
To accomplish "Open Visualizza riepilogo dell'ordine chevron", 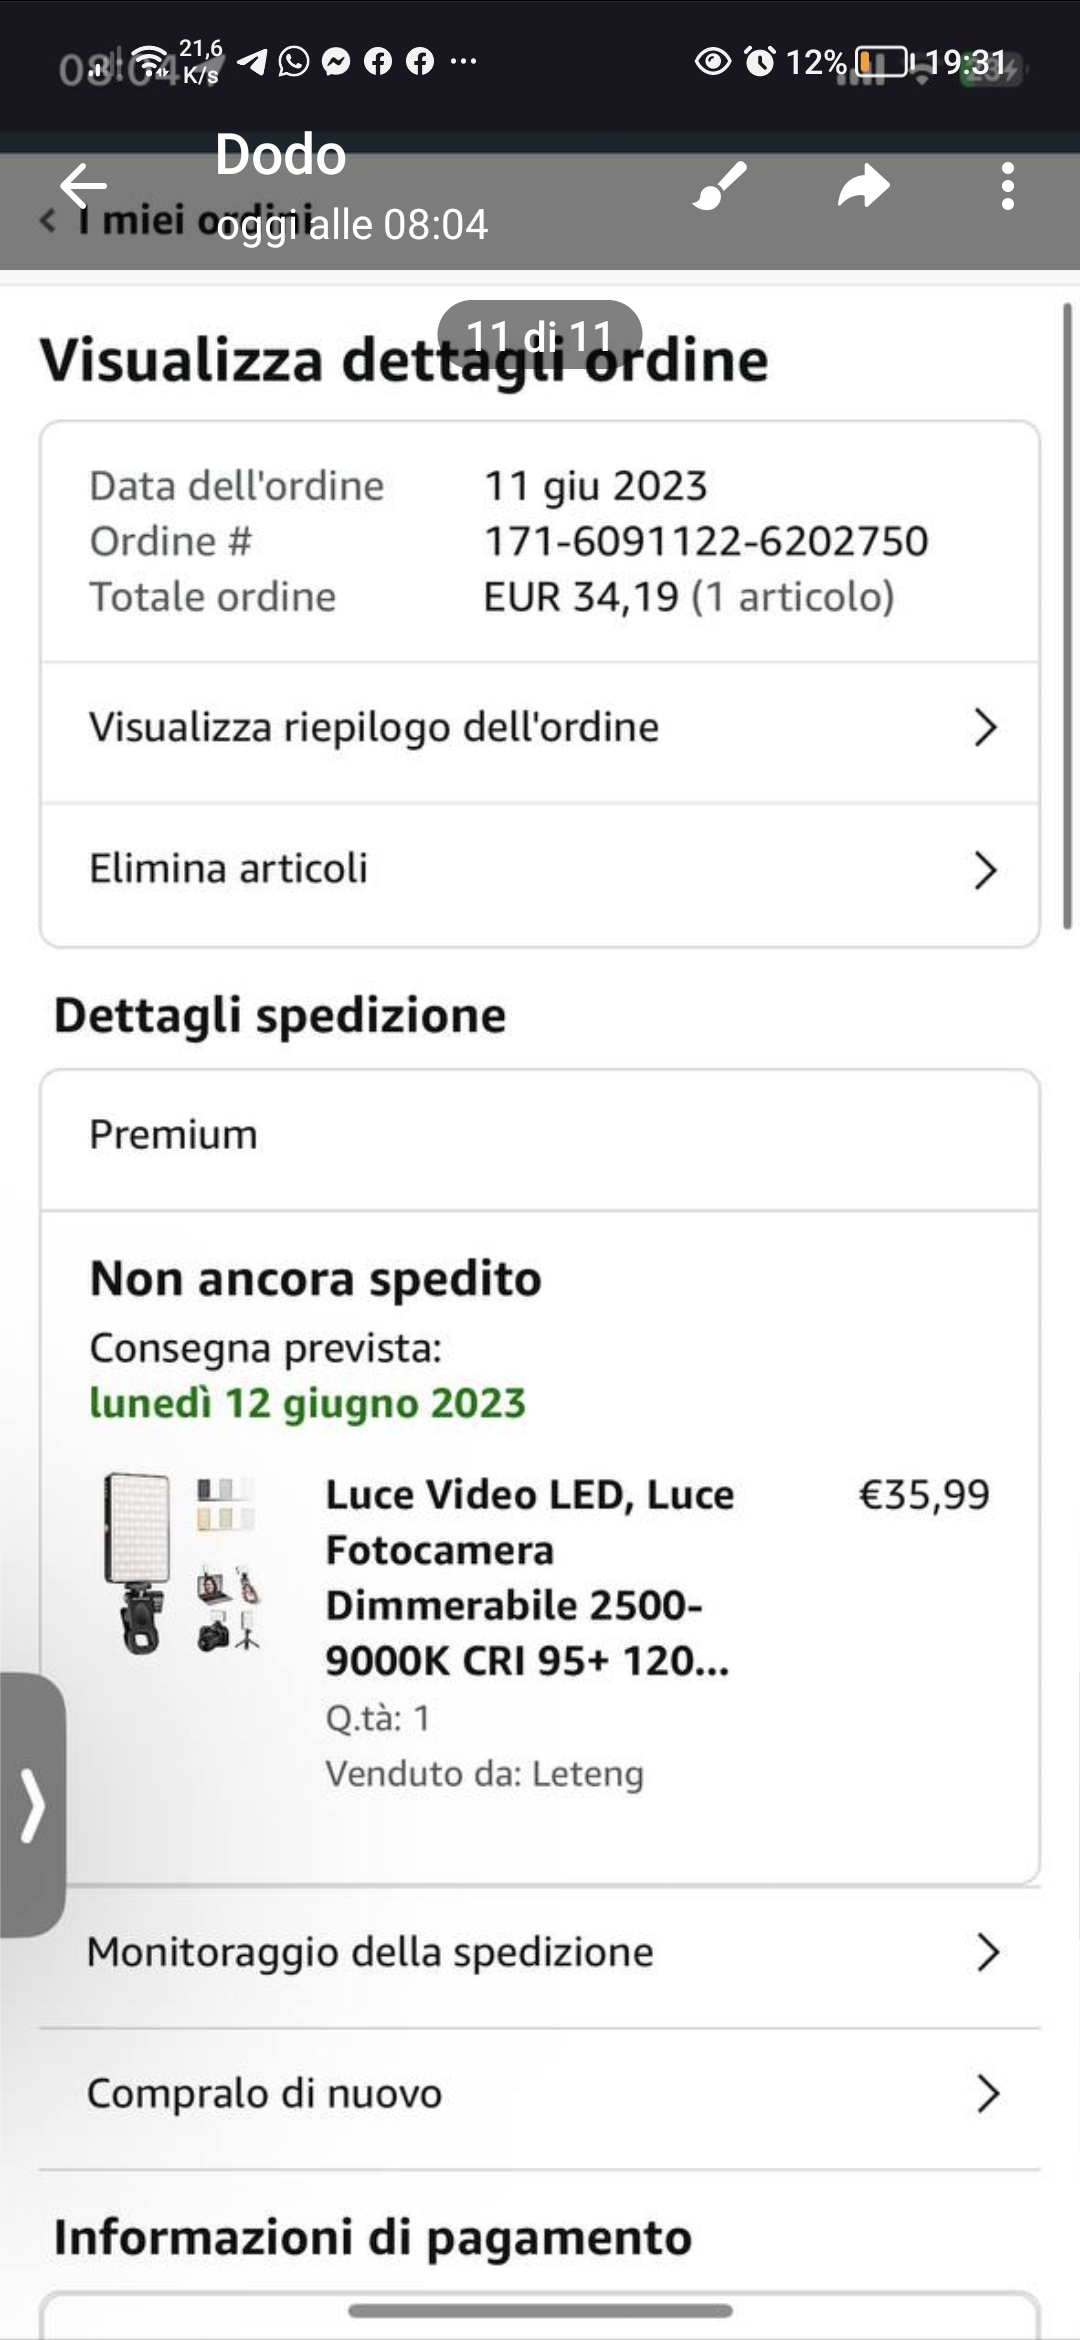I will tap(985, 728).
